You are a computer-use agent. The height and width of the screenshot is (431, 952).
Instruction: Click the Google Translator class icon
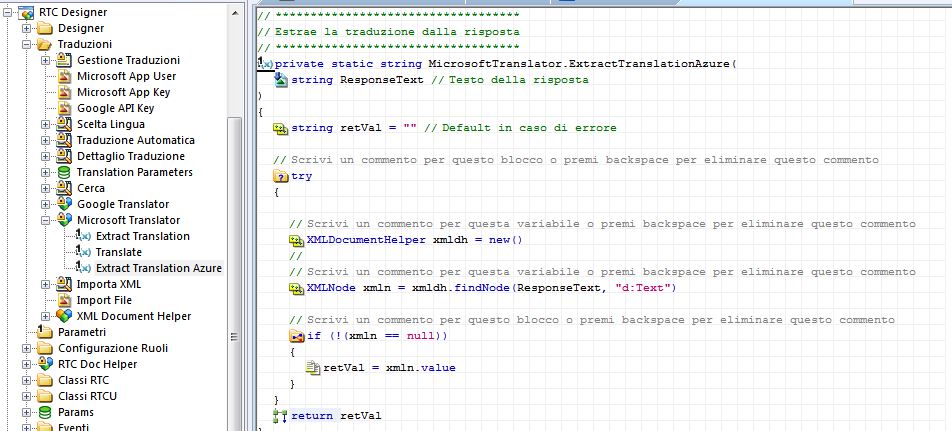64,204
